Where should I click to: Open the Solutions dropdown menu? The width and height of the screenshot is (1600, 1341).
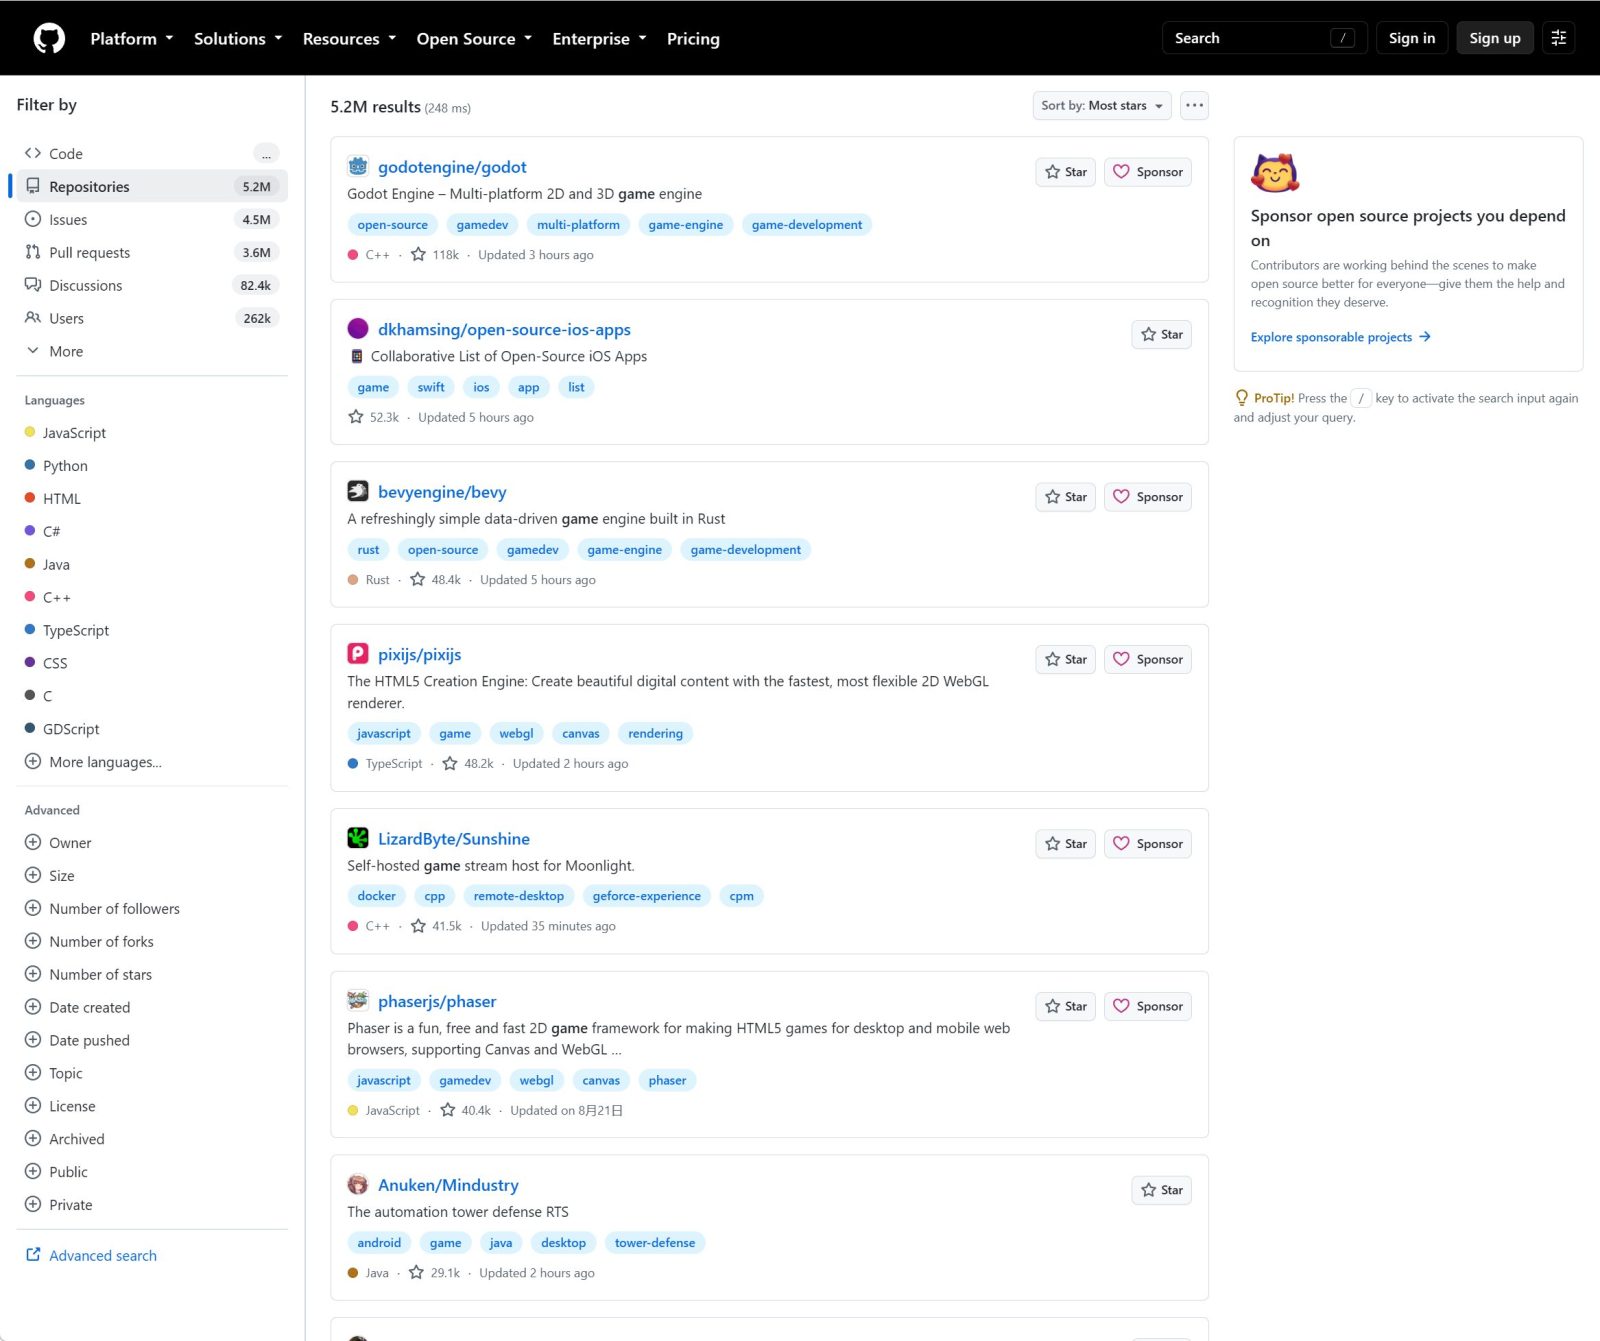coord(238,39)
